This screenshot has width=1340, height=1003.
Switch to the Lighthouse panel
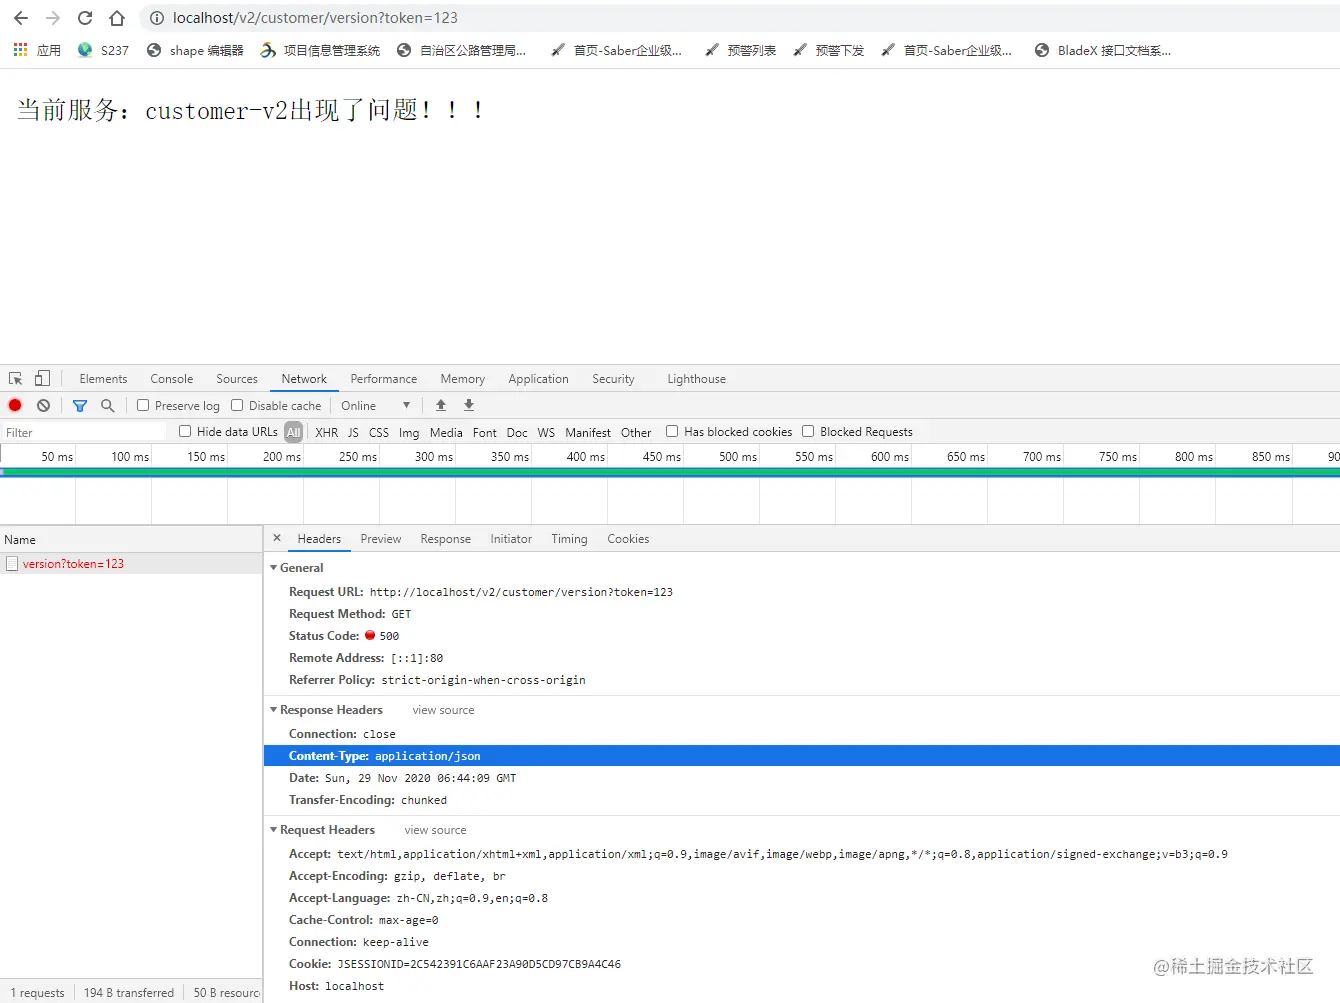click(x=696, y=379)
